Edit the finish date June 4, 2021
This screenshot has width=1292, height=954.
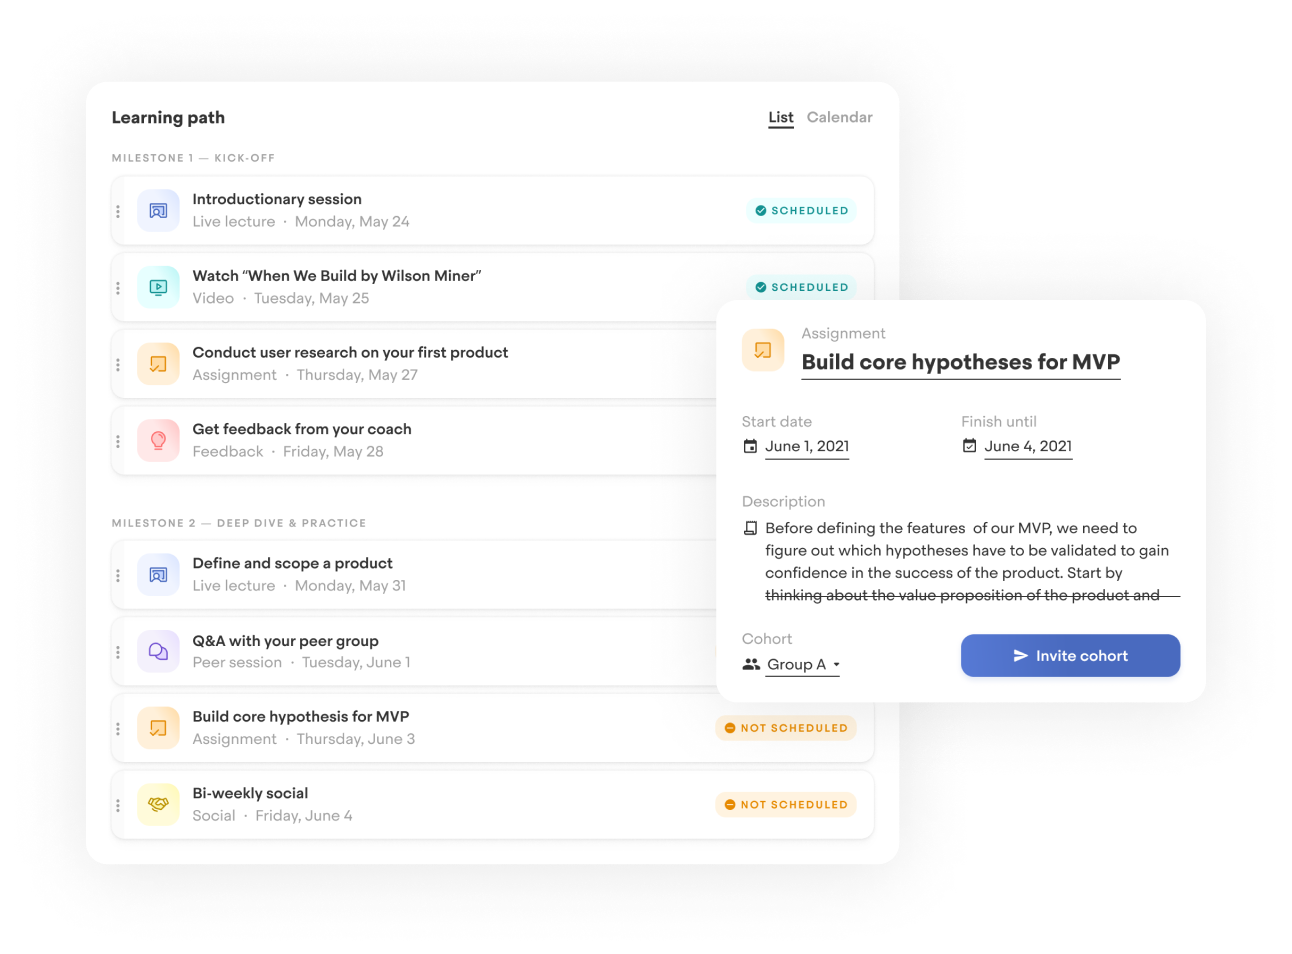coord(1028,447)
